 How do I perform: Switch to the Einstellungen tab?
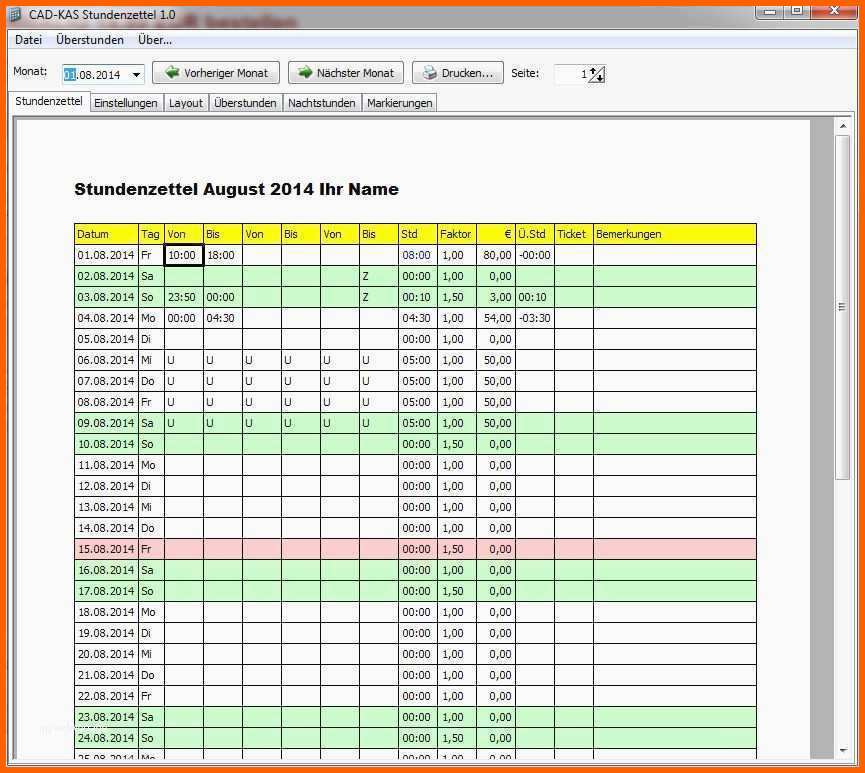pyautogui.click(x=126, y=103)
